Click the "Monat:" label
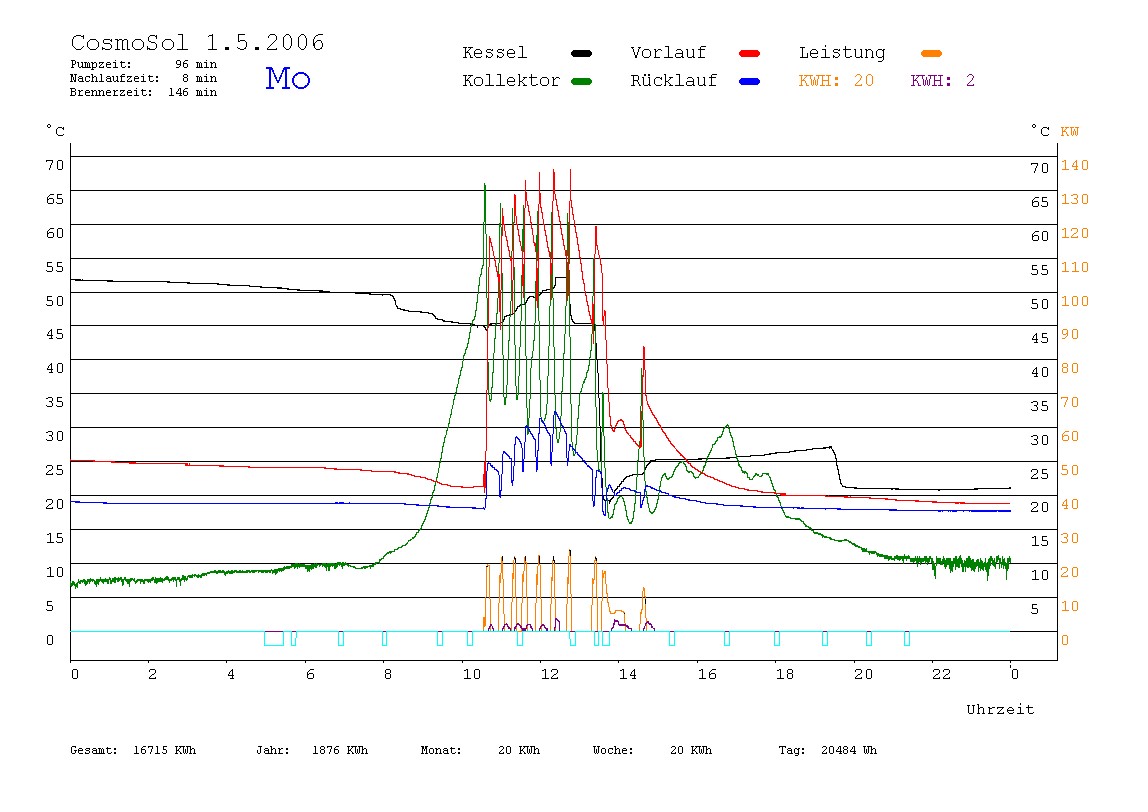1148x812 pixels. (441, 750)
